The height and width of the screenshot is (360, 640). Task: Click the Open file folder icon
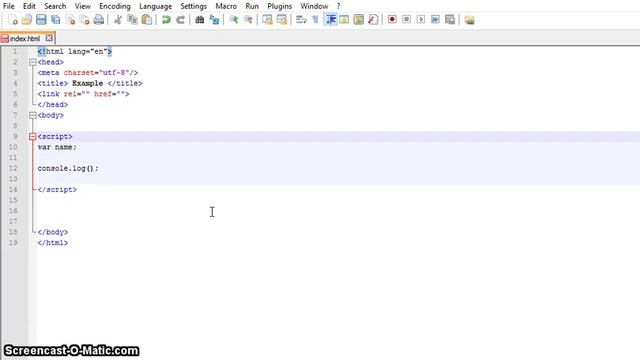27,20
